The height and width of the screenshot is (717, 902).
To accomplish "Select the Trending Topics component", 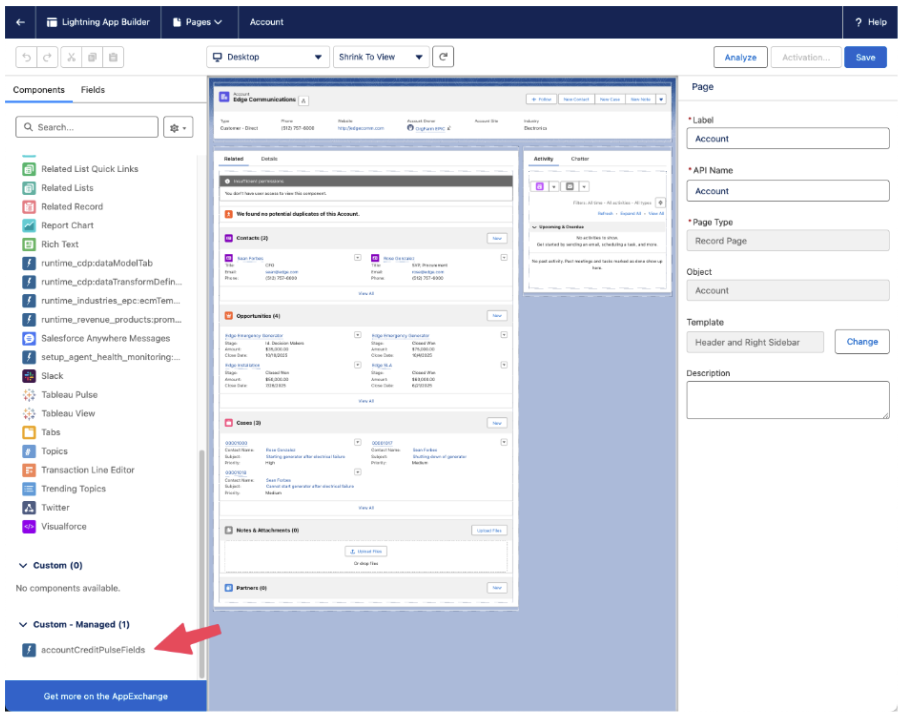I will (64, 489).
